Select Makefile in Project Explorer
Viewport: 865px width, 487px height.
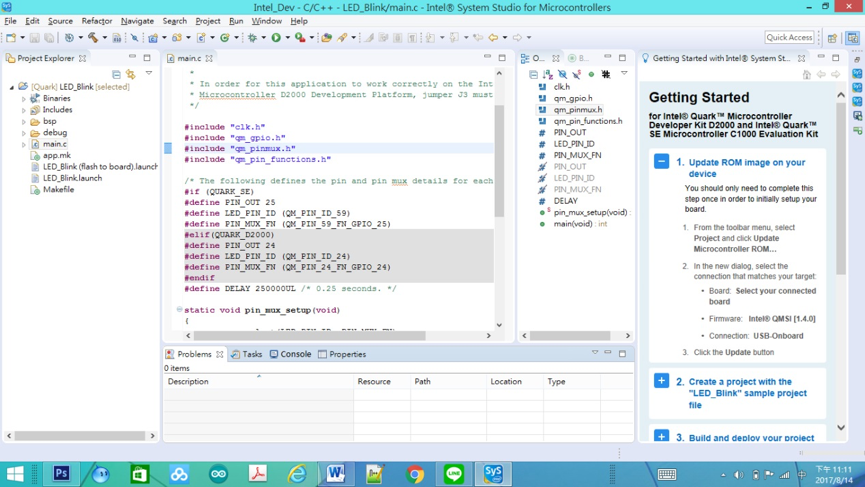click(58, 190)
